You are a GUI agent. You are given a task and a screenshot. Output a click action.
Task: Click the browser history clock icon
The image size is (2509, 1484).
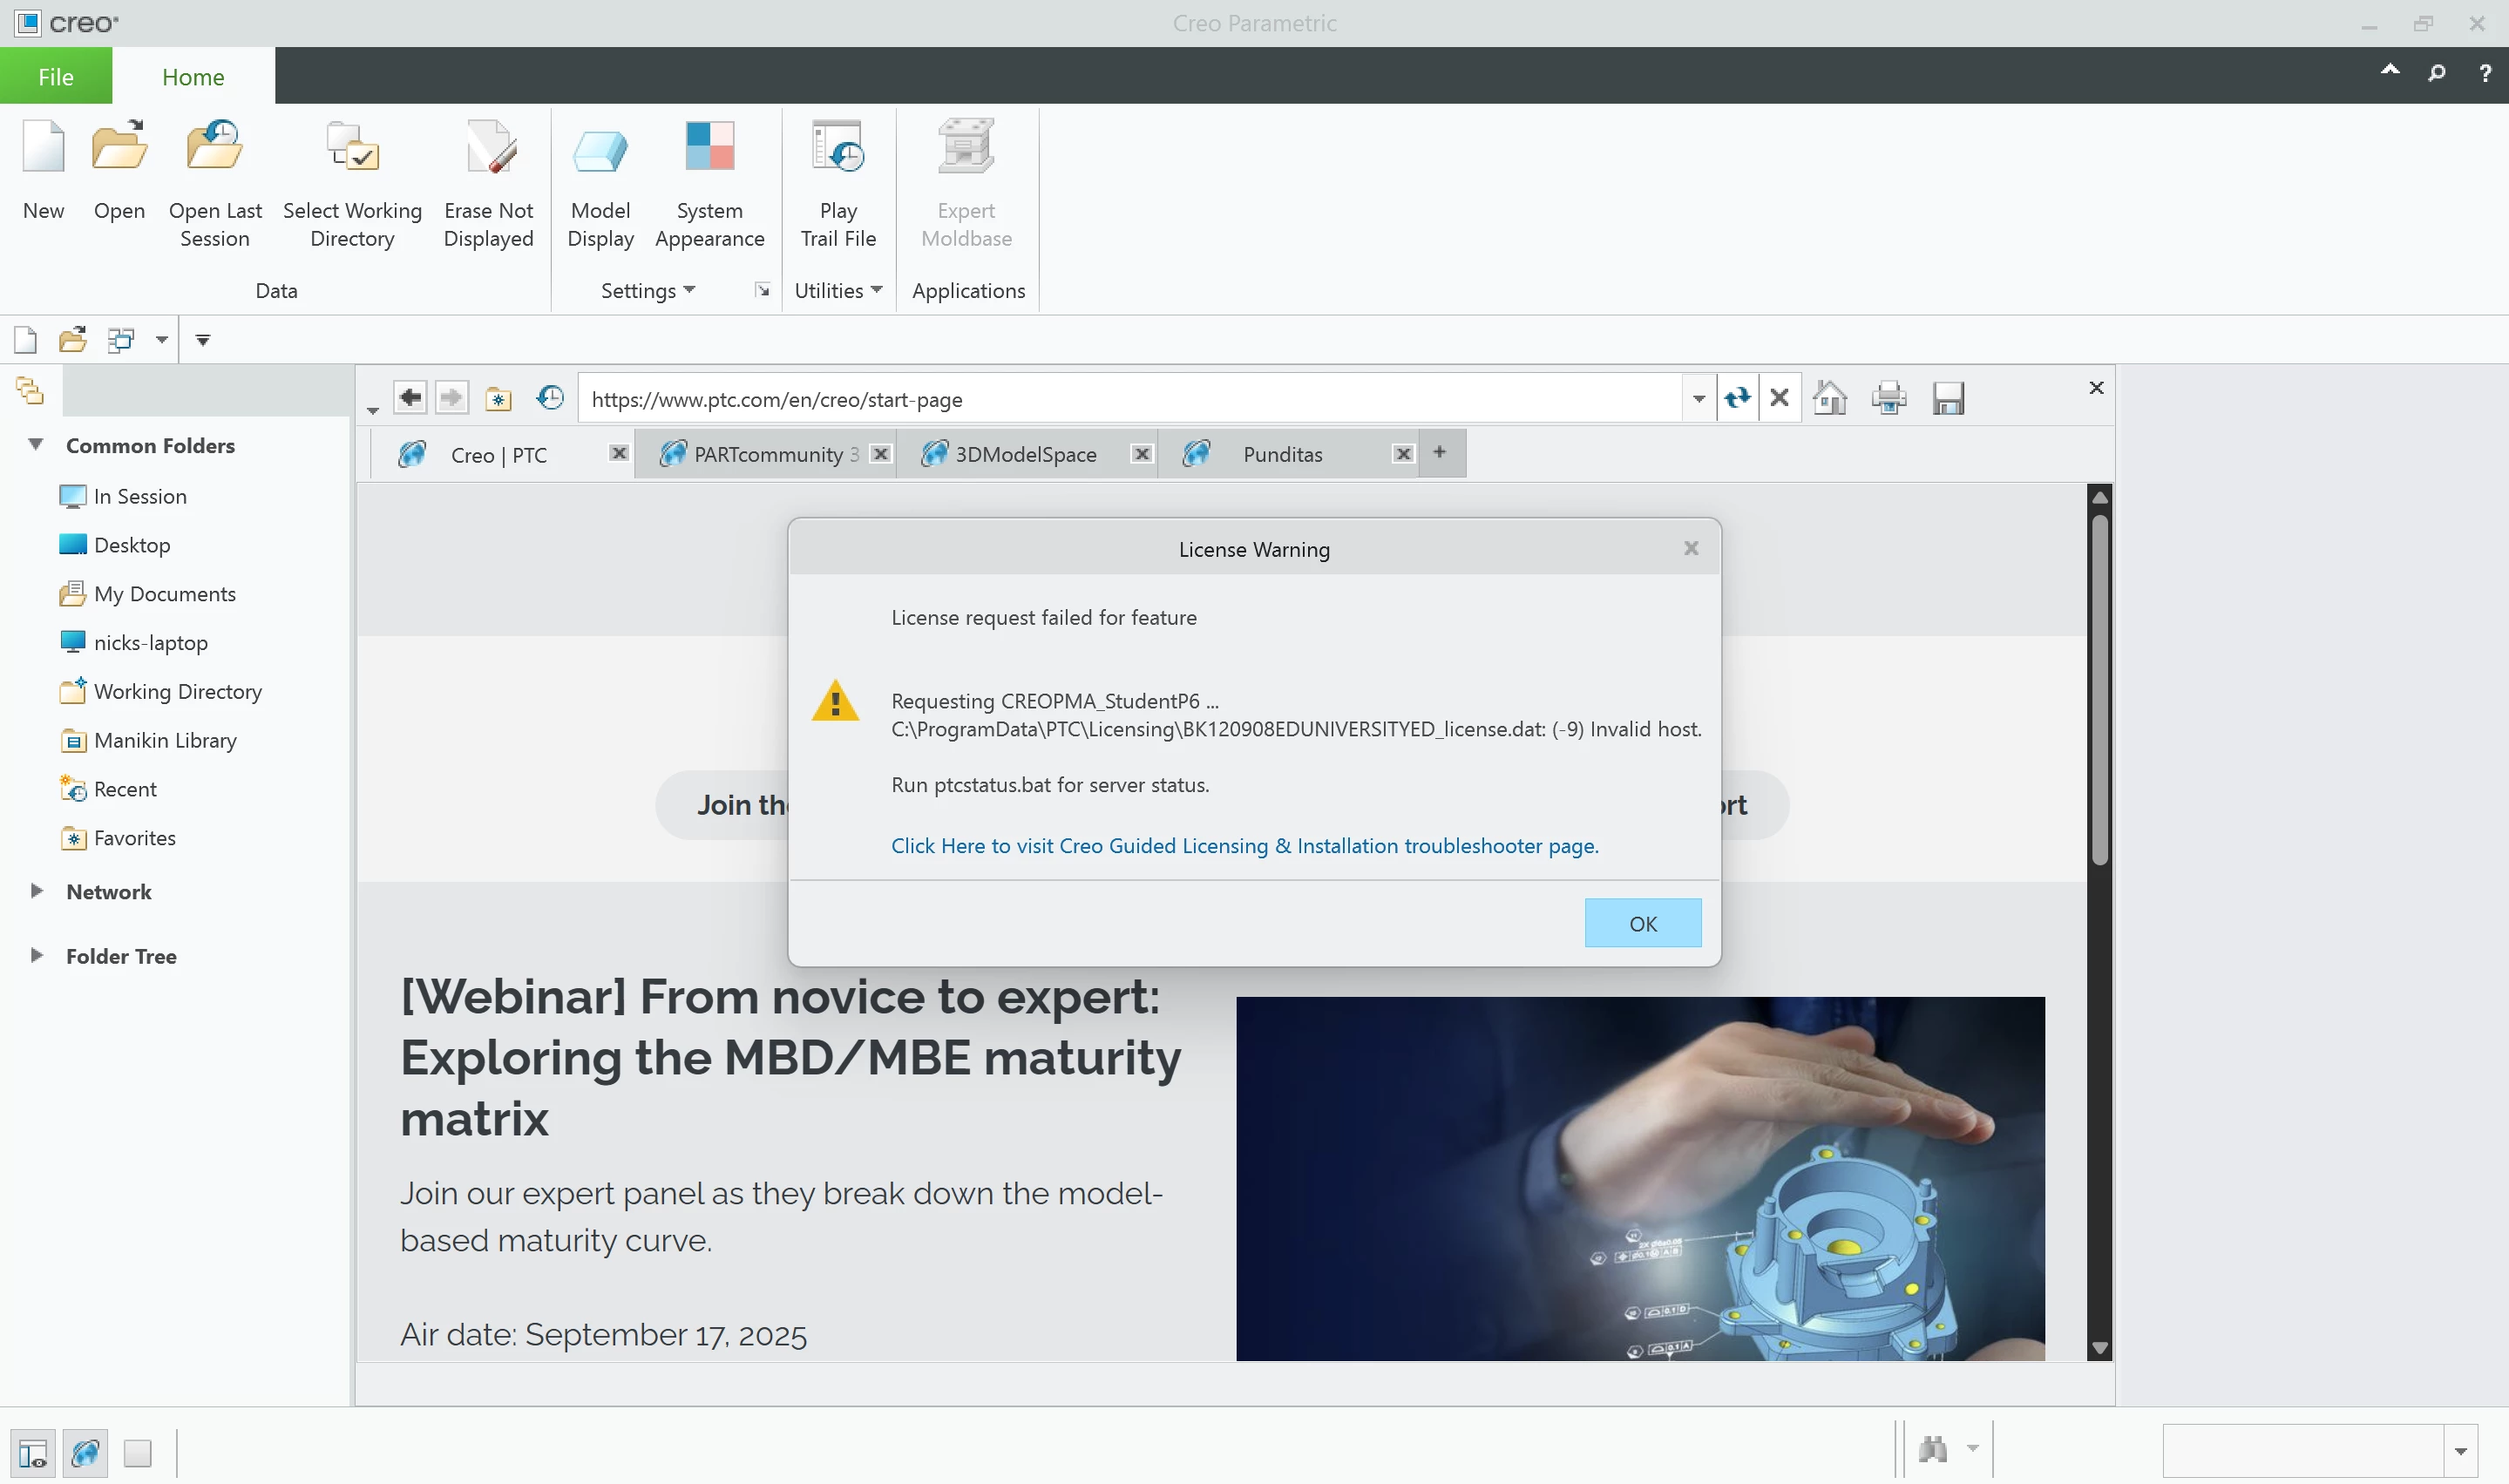pos(550,398)
